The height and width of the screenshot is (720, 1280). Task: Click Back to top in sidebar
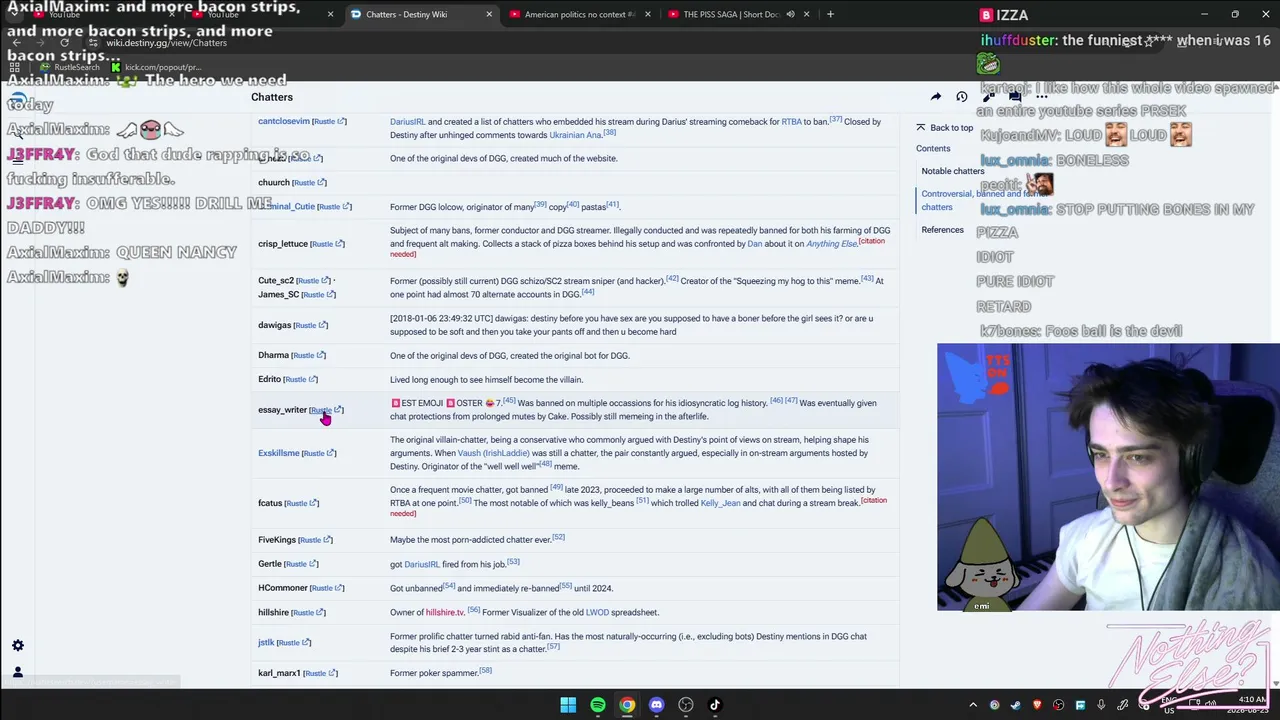945,128
